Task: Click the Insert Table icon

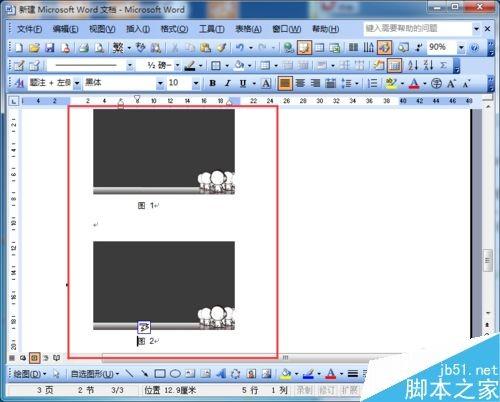Action: click(x=319, y=48)
